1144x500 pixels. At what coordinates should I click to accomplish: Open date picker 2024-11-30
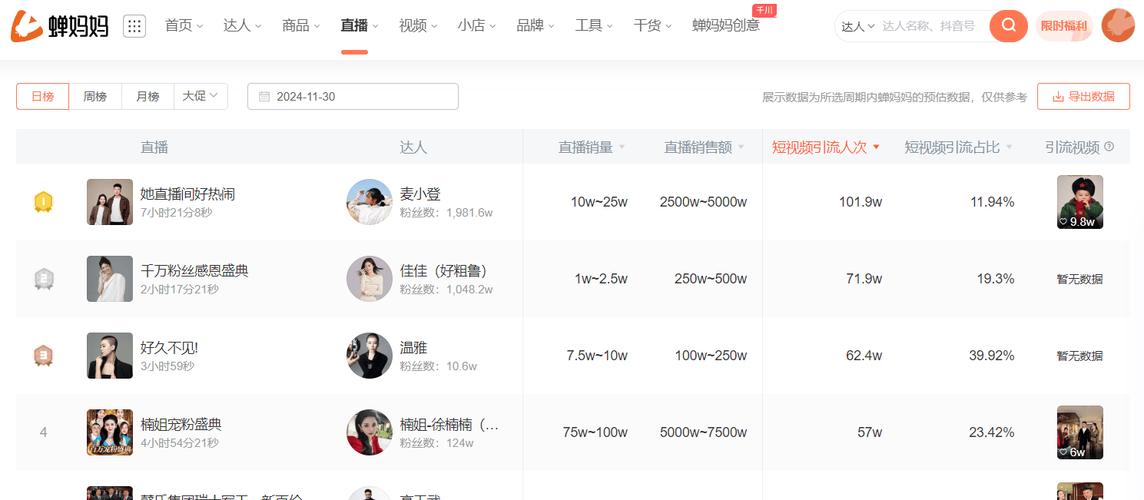[x=352, y=96]
